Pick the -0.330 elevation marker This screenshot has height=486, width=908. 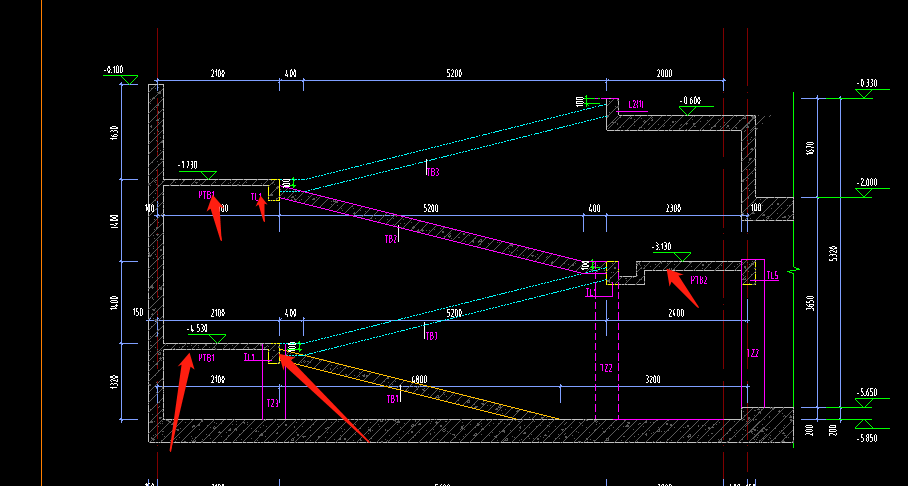coord(863,94)
